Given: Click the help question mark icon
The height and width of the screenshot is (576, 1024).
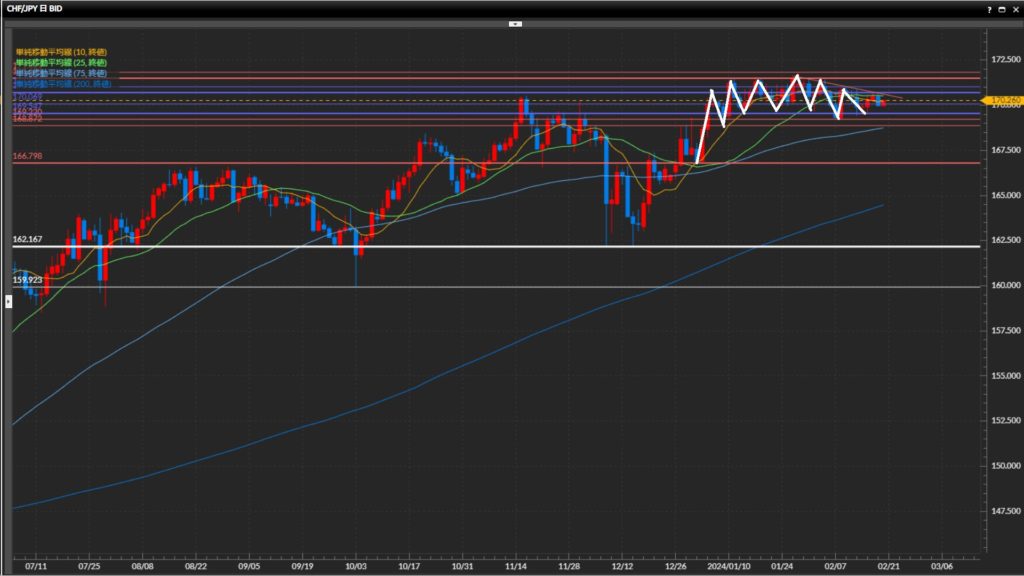Looking at the screenshot, I should [x=989, y=8].
